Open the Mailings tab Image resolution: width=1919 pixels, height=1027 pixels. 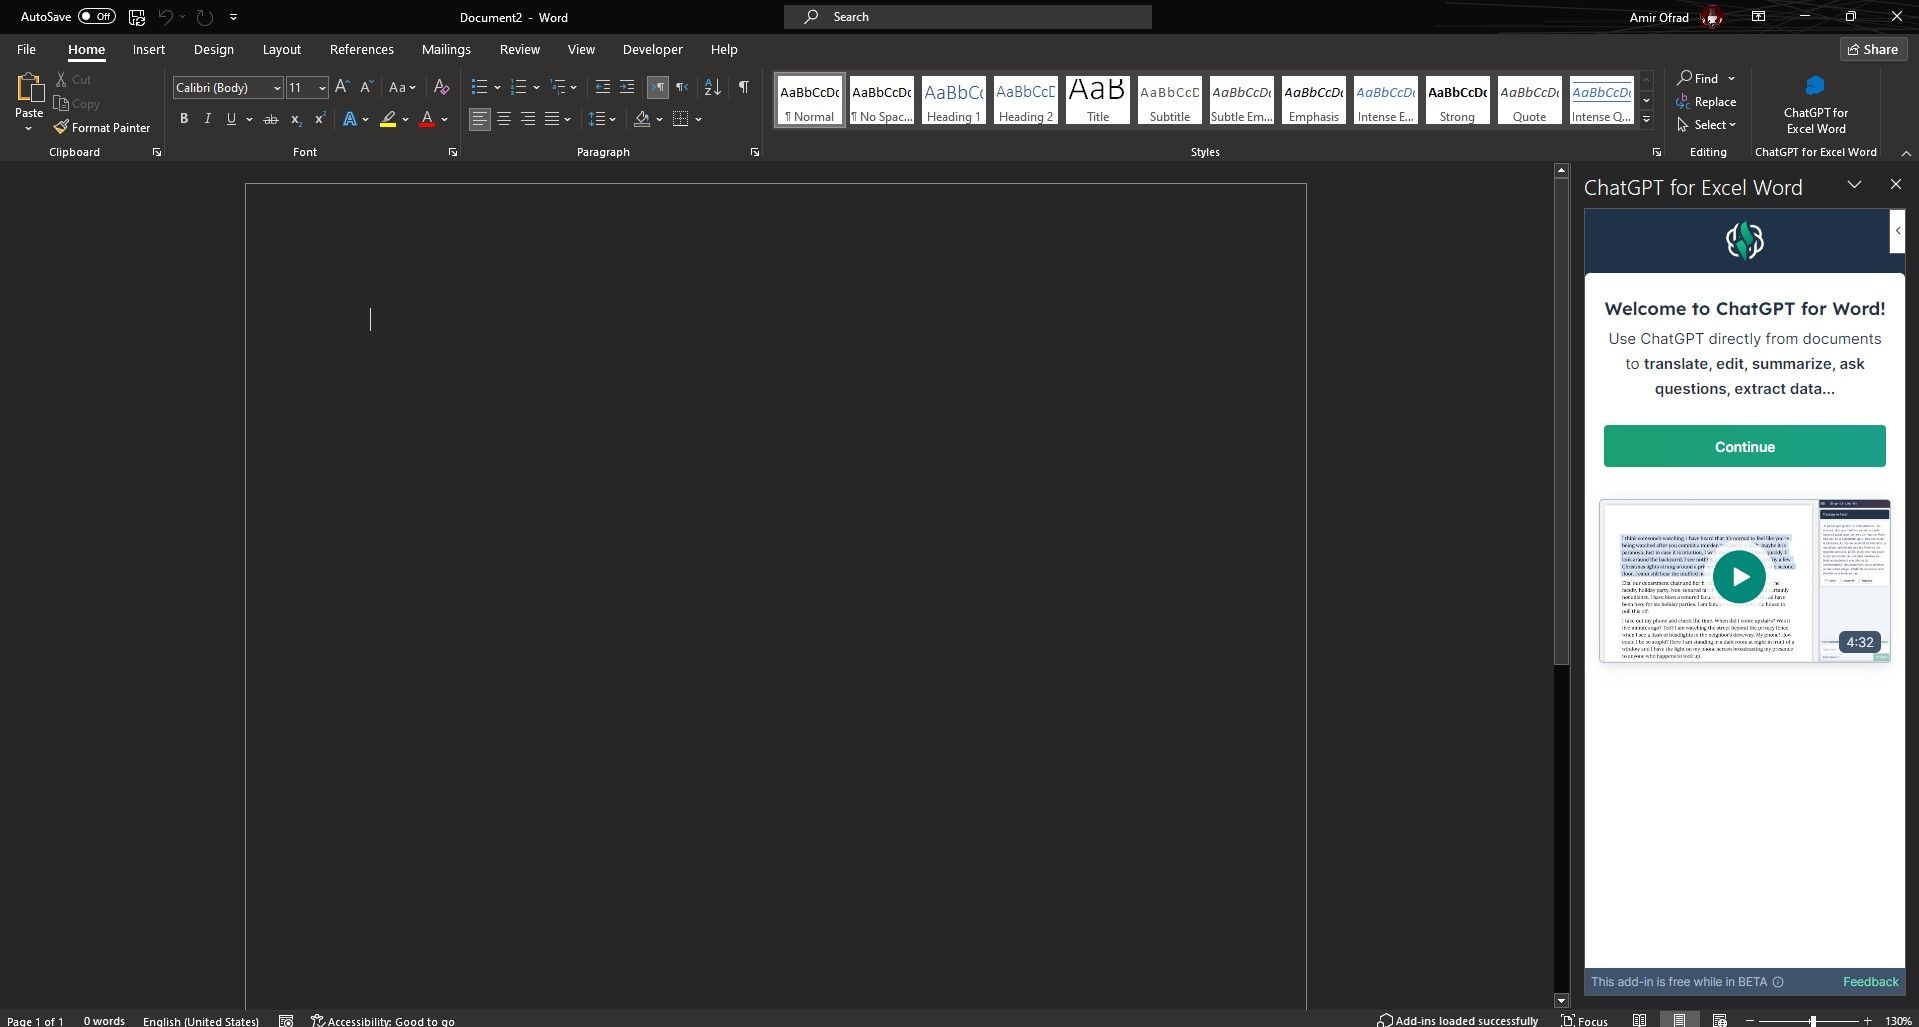pyautogui.click(x=445, y=49)
